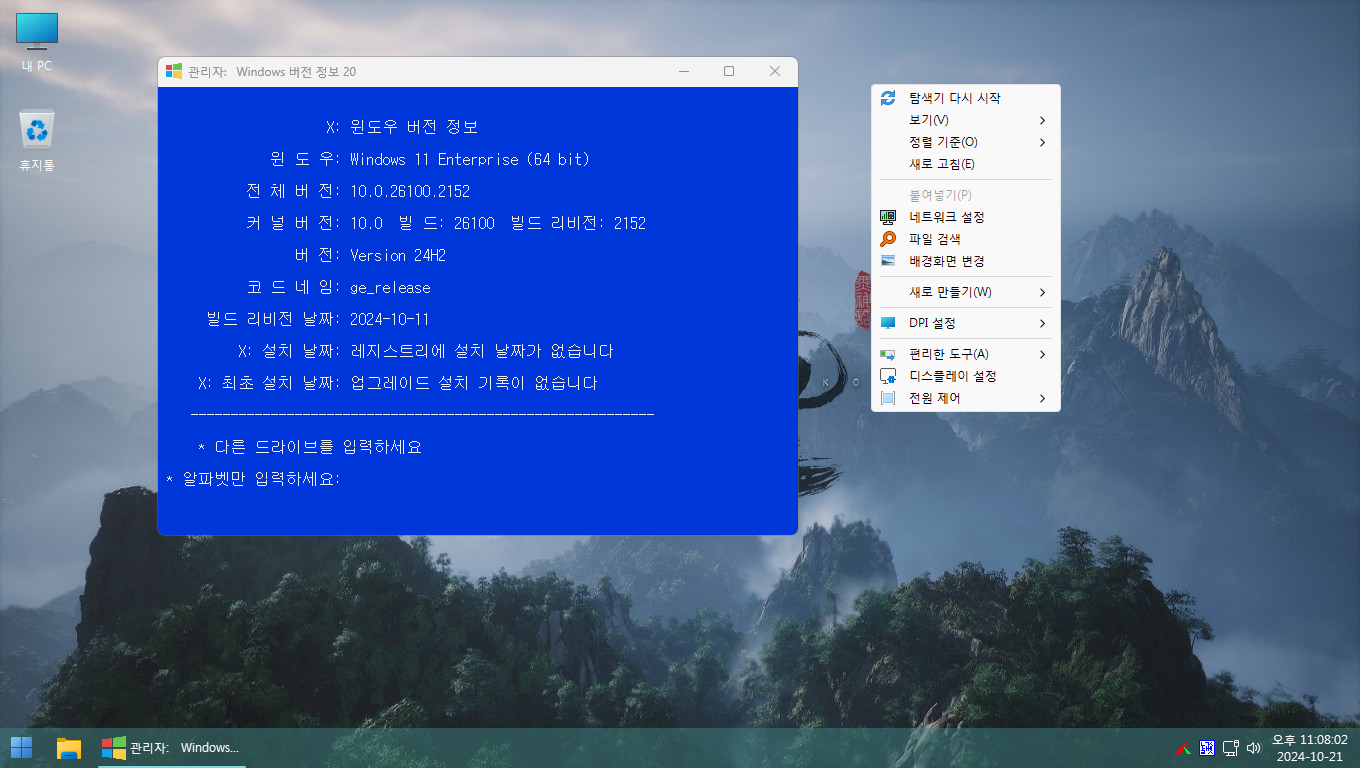
Task: Click the full version 10.0.26100.2152
Action: 410,191
